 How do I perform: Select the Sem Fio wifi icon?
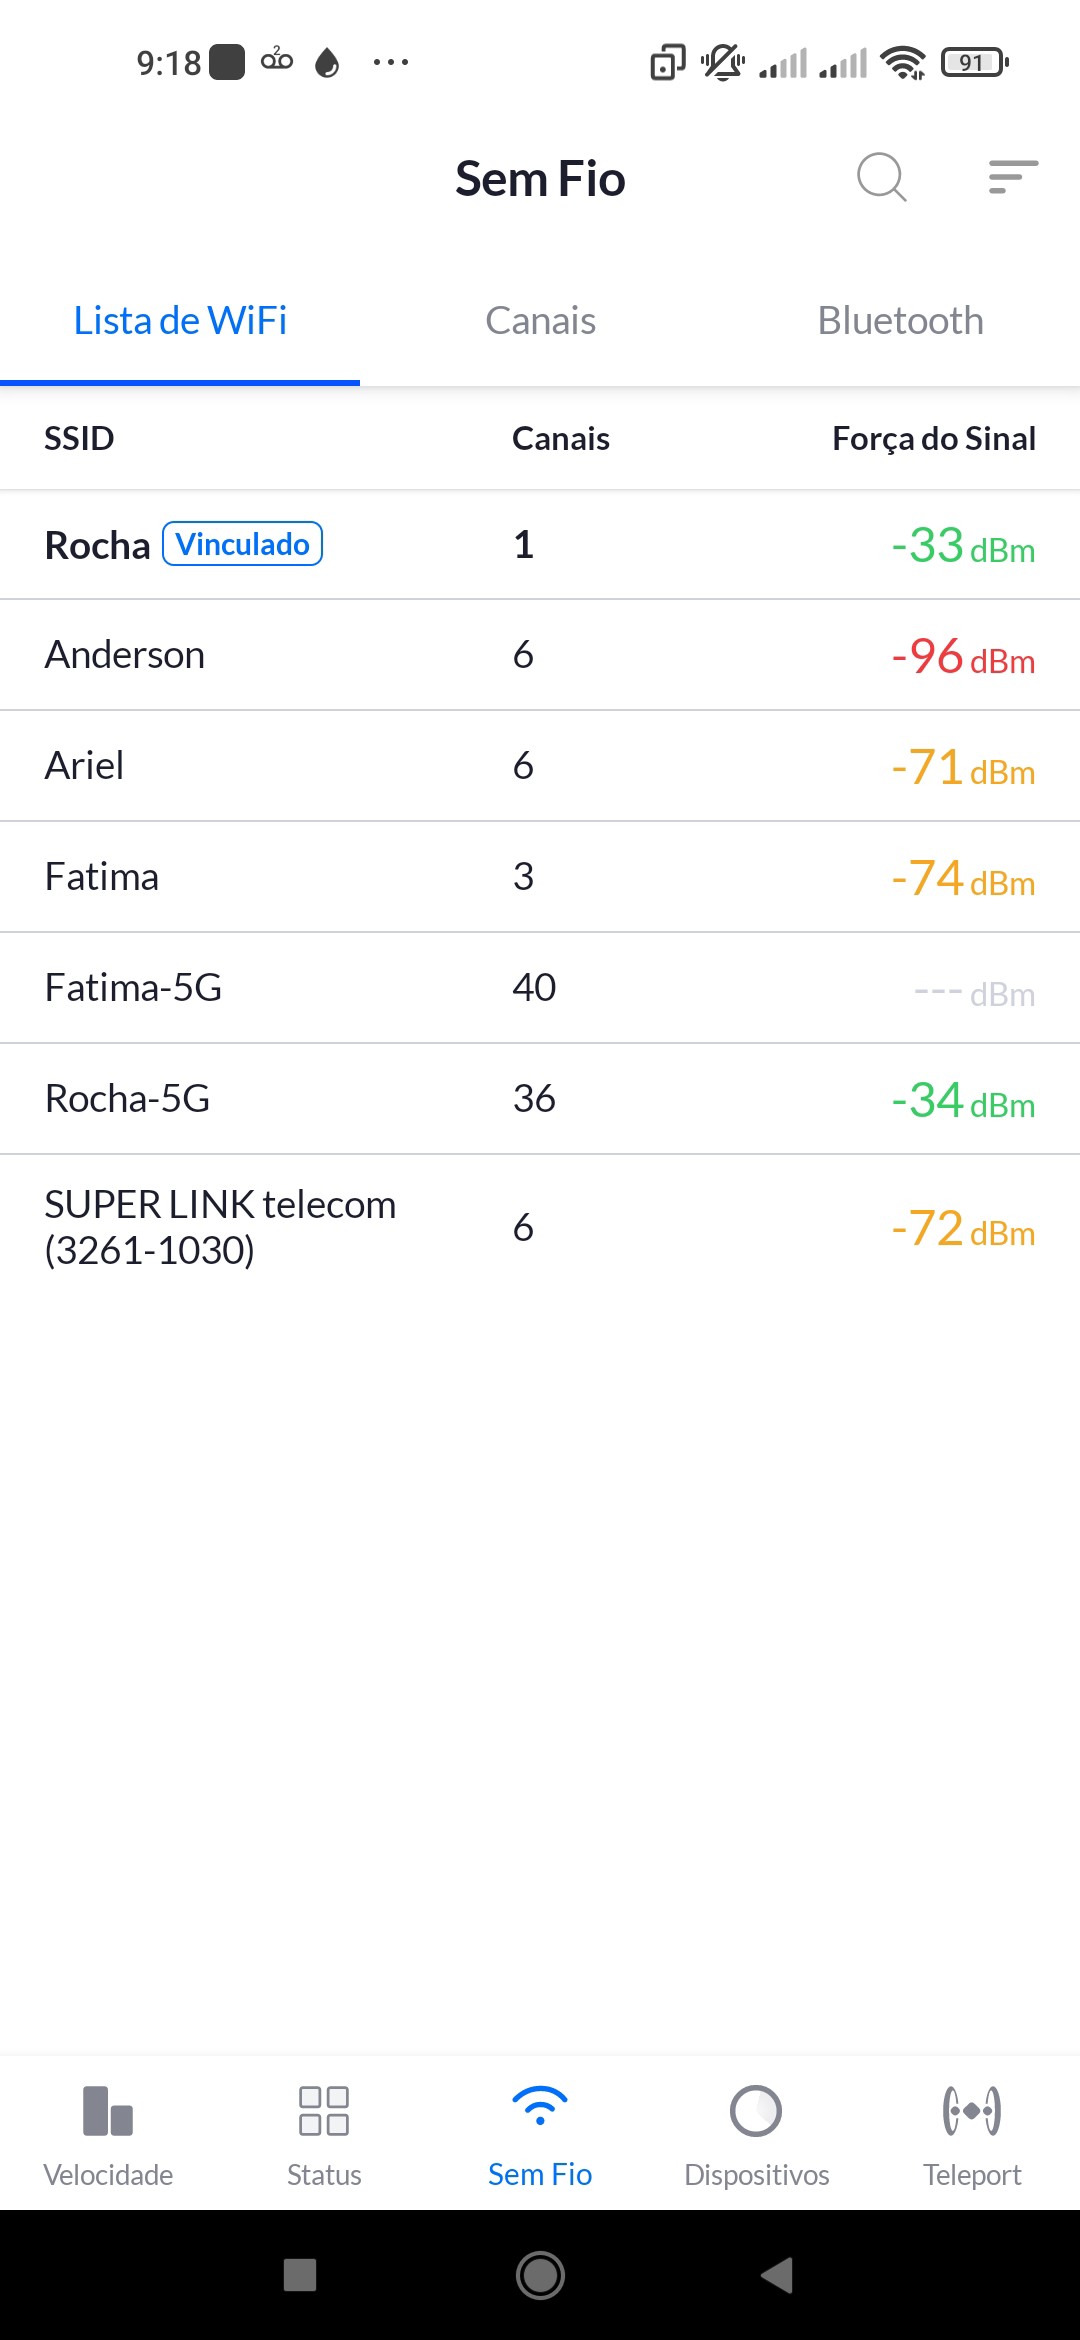(x=540, y=2108)
